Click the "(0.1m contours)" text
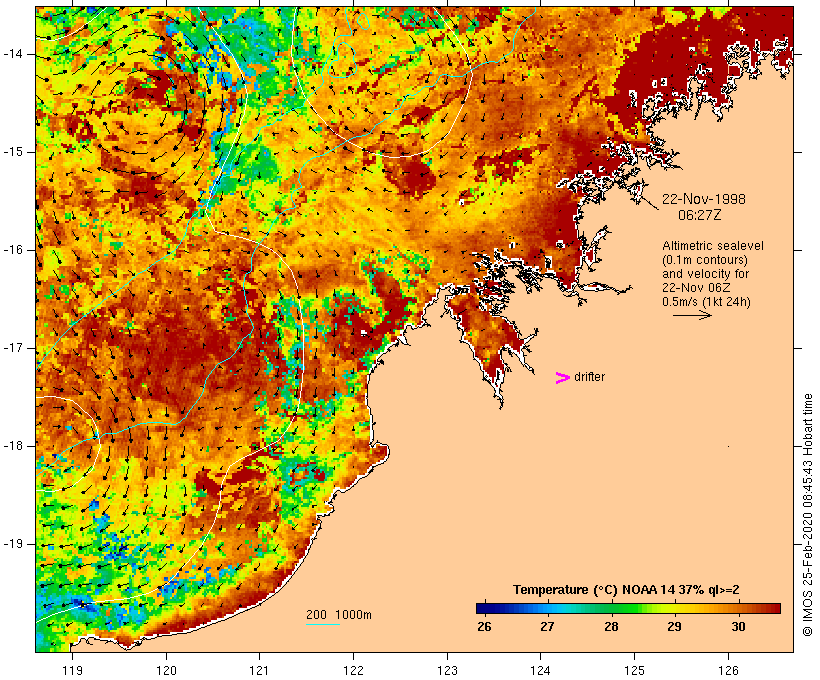This screenshot has width=820, height=680. click(705, 260)
